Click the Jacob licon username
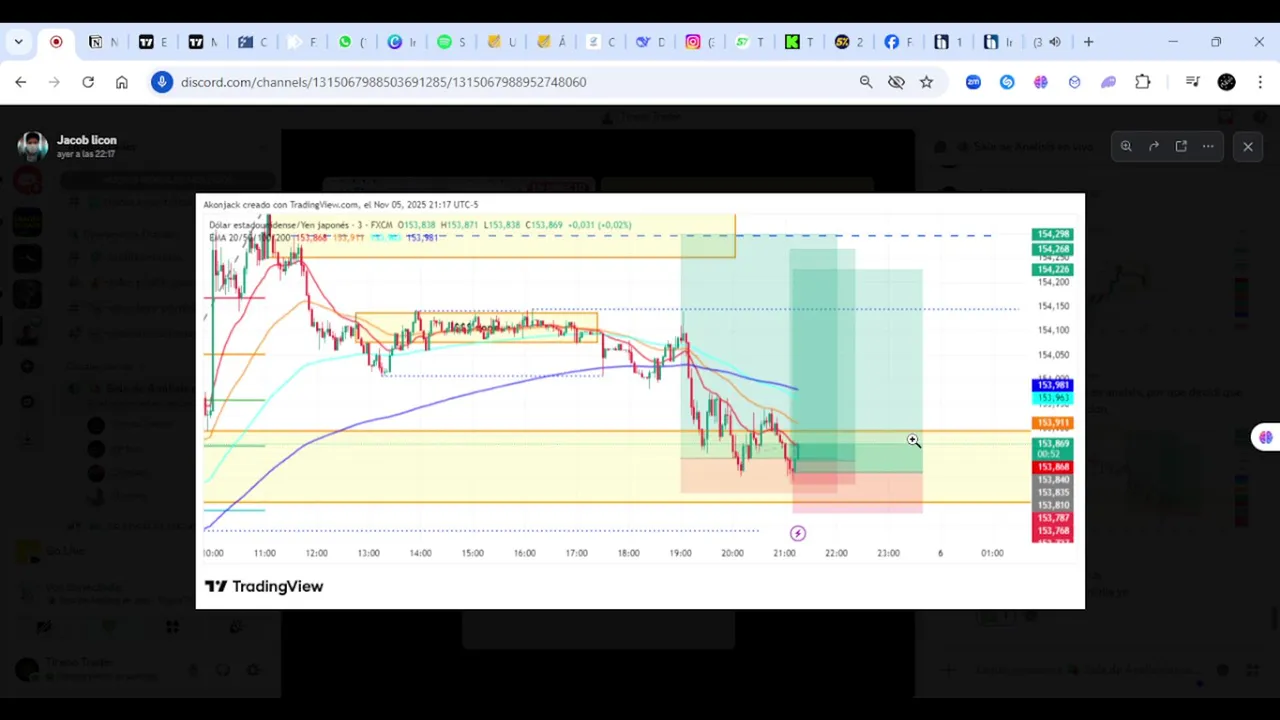The height and width of the screenshot is (720, 1280). pos(87,140)
